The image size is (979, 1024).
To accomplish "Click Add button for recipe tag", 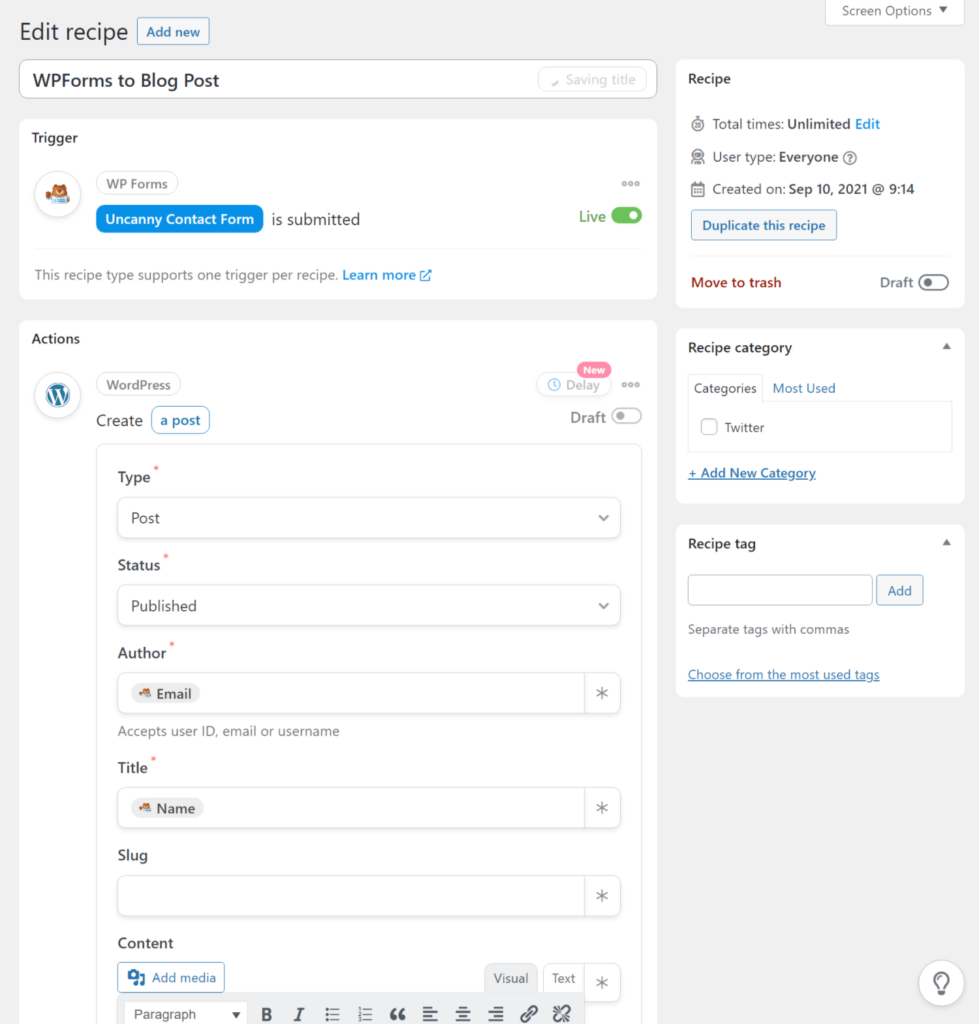I will pos(899,590).
